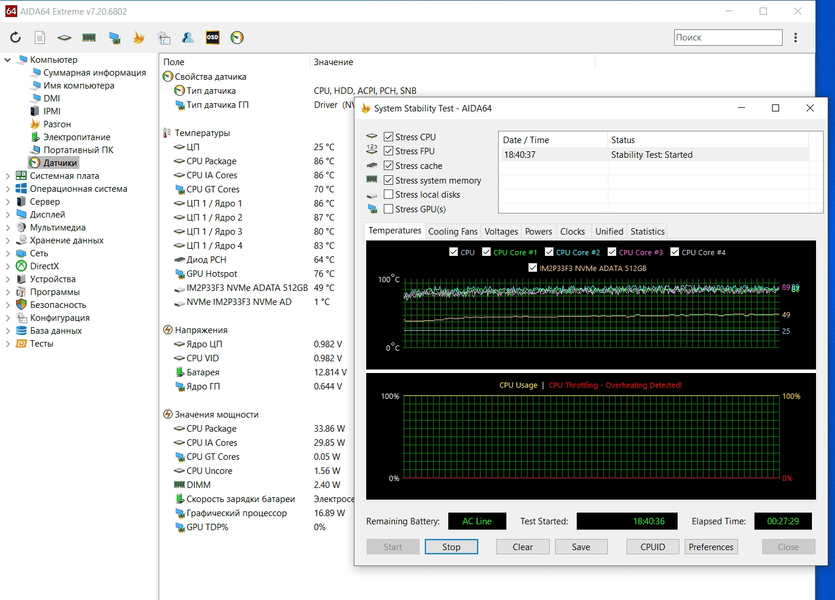Viewport: 835px width, 600px height.
Task: Switch to the Voltages tab
Action: pos(501,232)
